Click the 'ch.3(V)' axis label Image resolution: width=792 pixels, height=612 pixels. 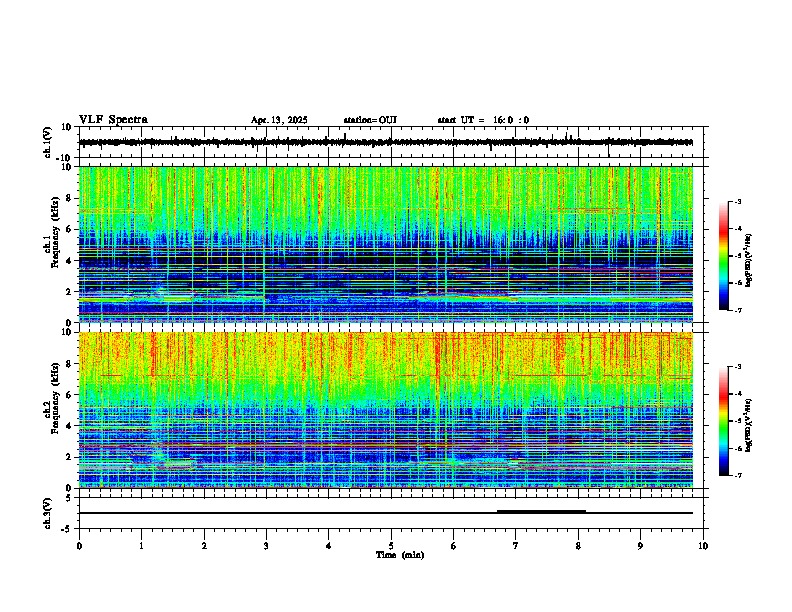click(x=48, y=513)
